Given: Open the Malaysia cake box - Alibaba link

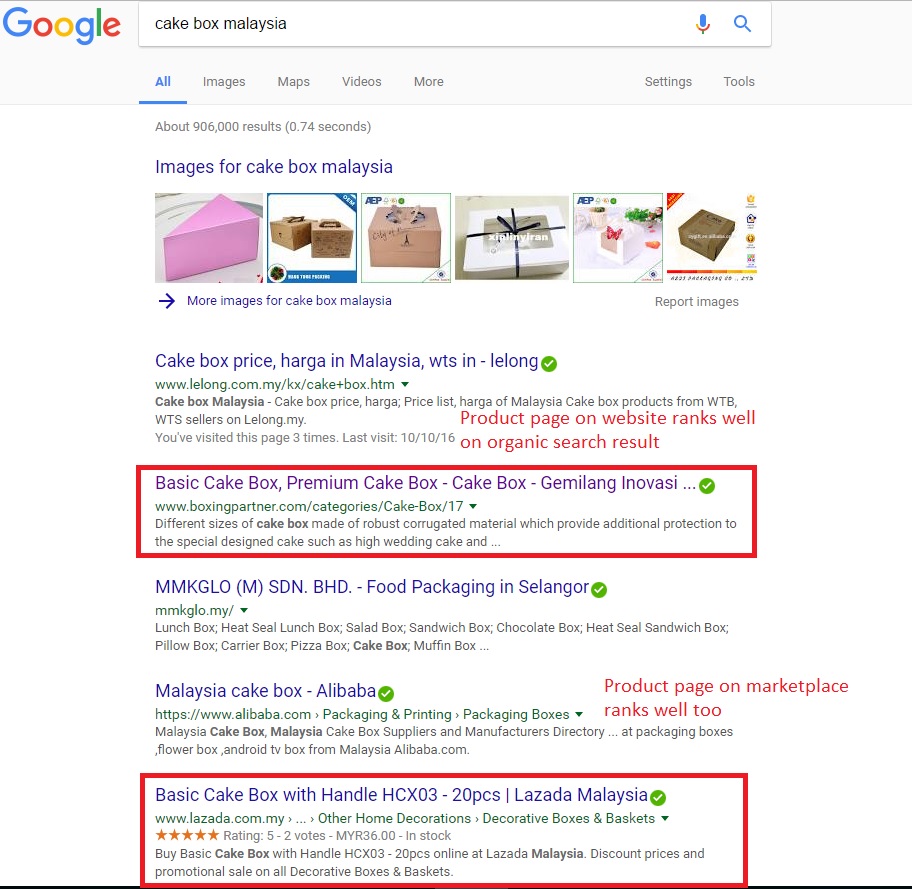Looking at the screenshot, I should (x=266, y=691).
